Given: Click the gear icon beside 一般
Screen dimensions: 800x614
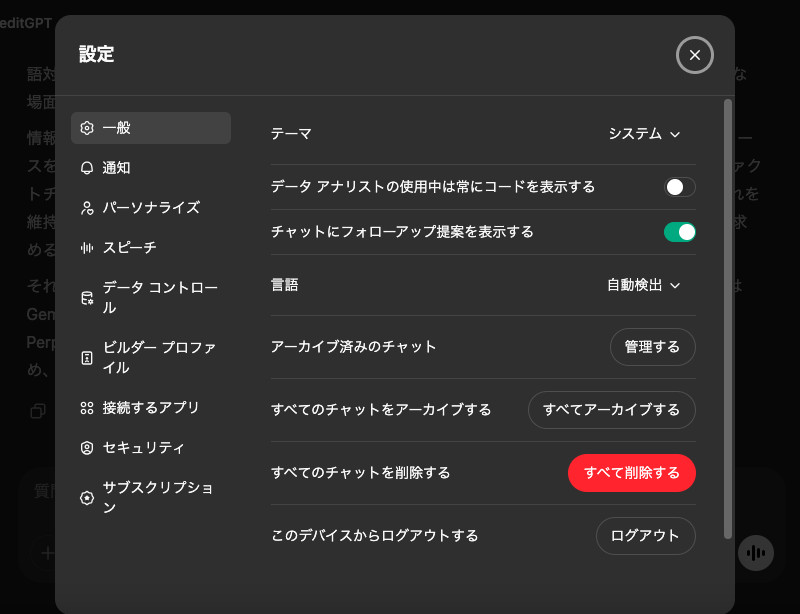Looking at the screenshot, I should [87, 128].
